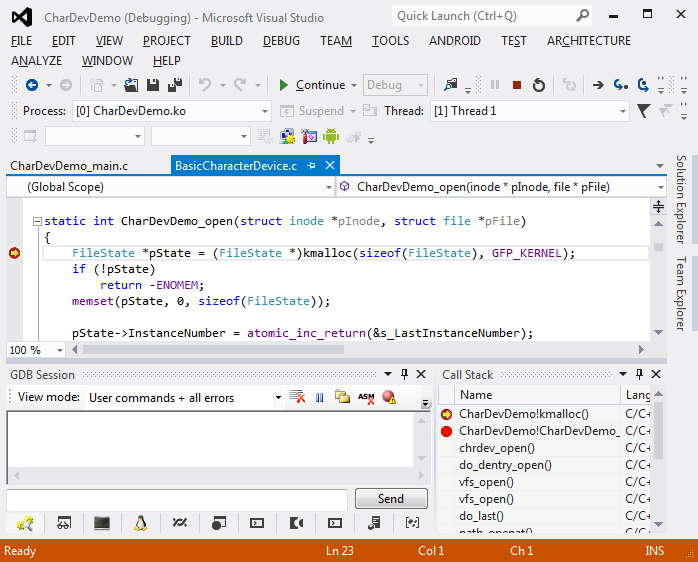Toggle auto-hide pin on Call Stack panel

pos(639,374)
